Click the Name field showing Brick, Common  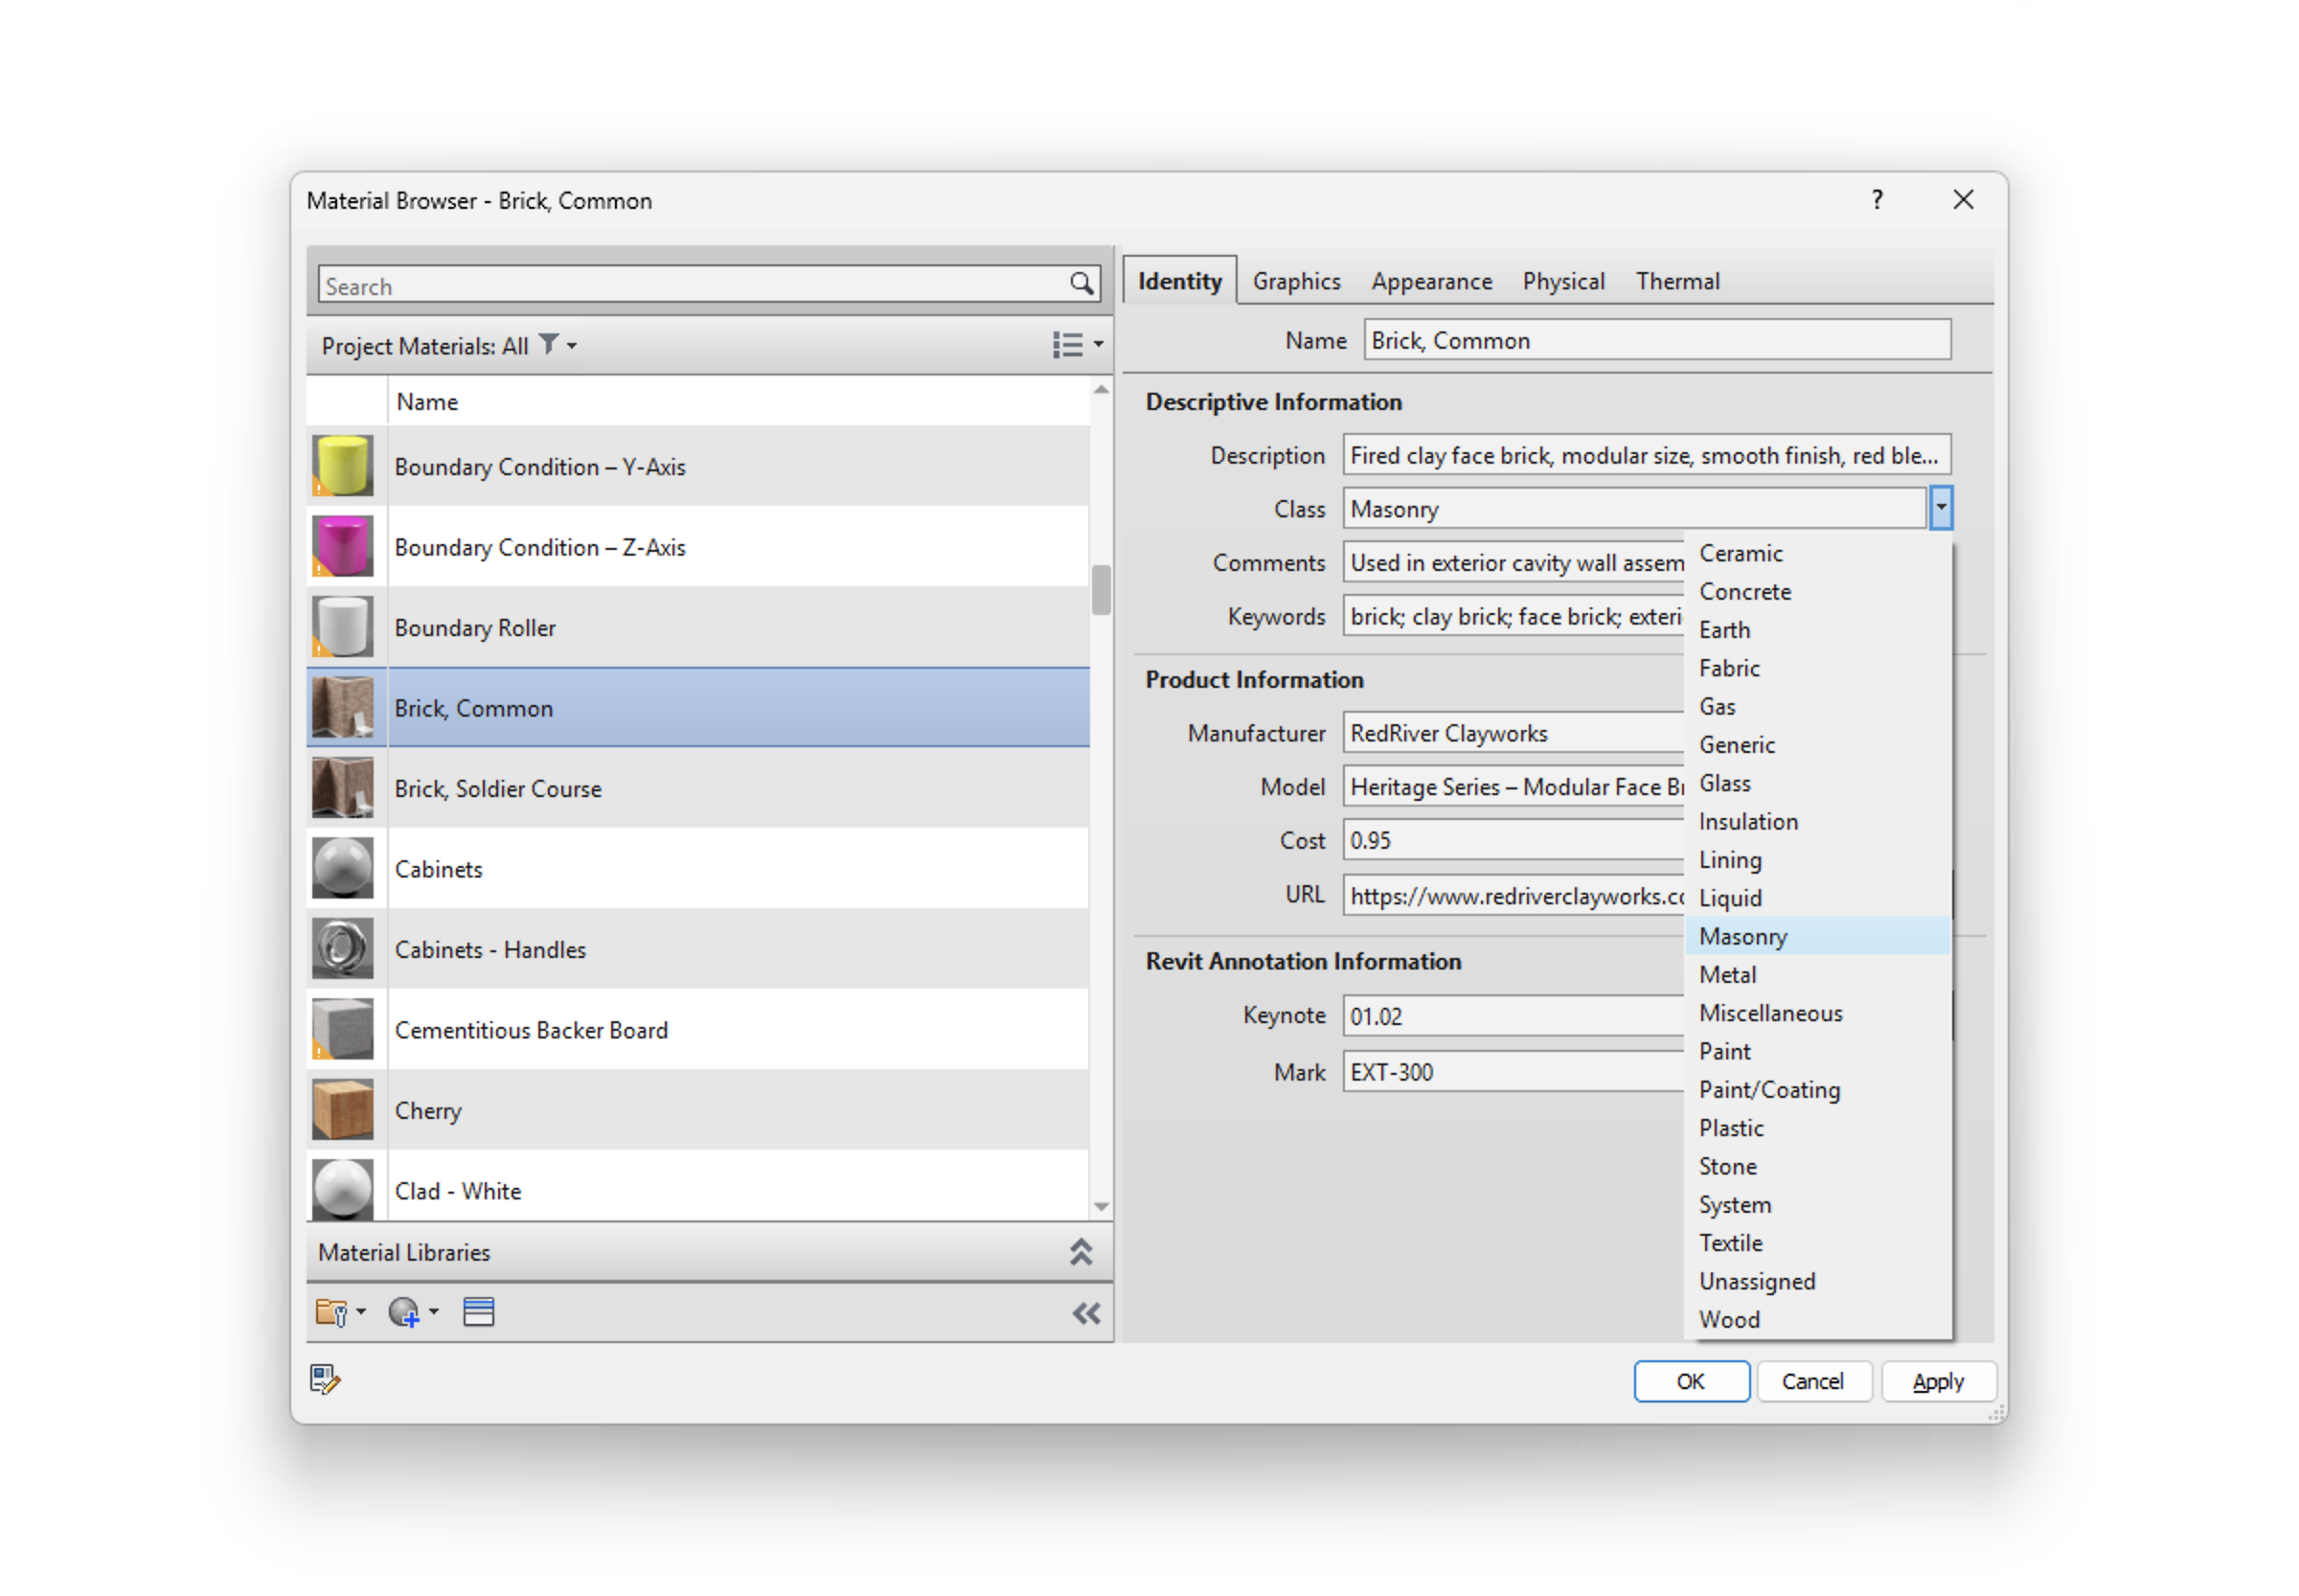pos(1656,340)
